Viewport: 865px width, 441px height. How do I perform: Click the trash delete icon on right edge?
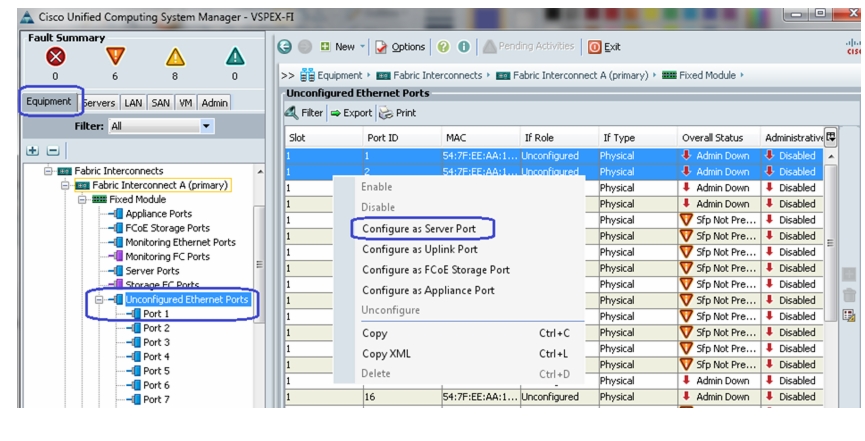pyautogui.click(x=849, y=295)
